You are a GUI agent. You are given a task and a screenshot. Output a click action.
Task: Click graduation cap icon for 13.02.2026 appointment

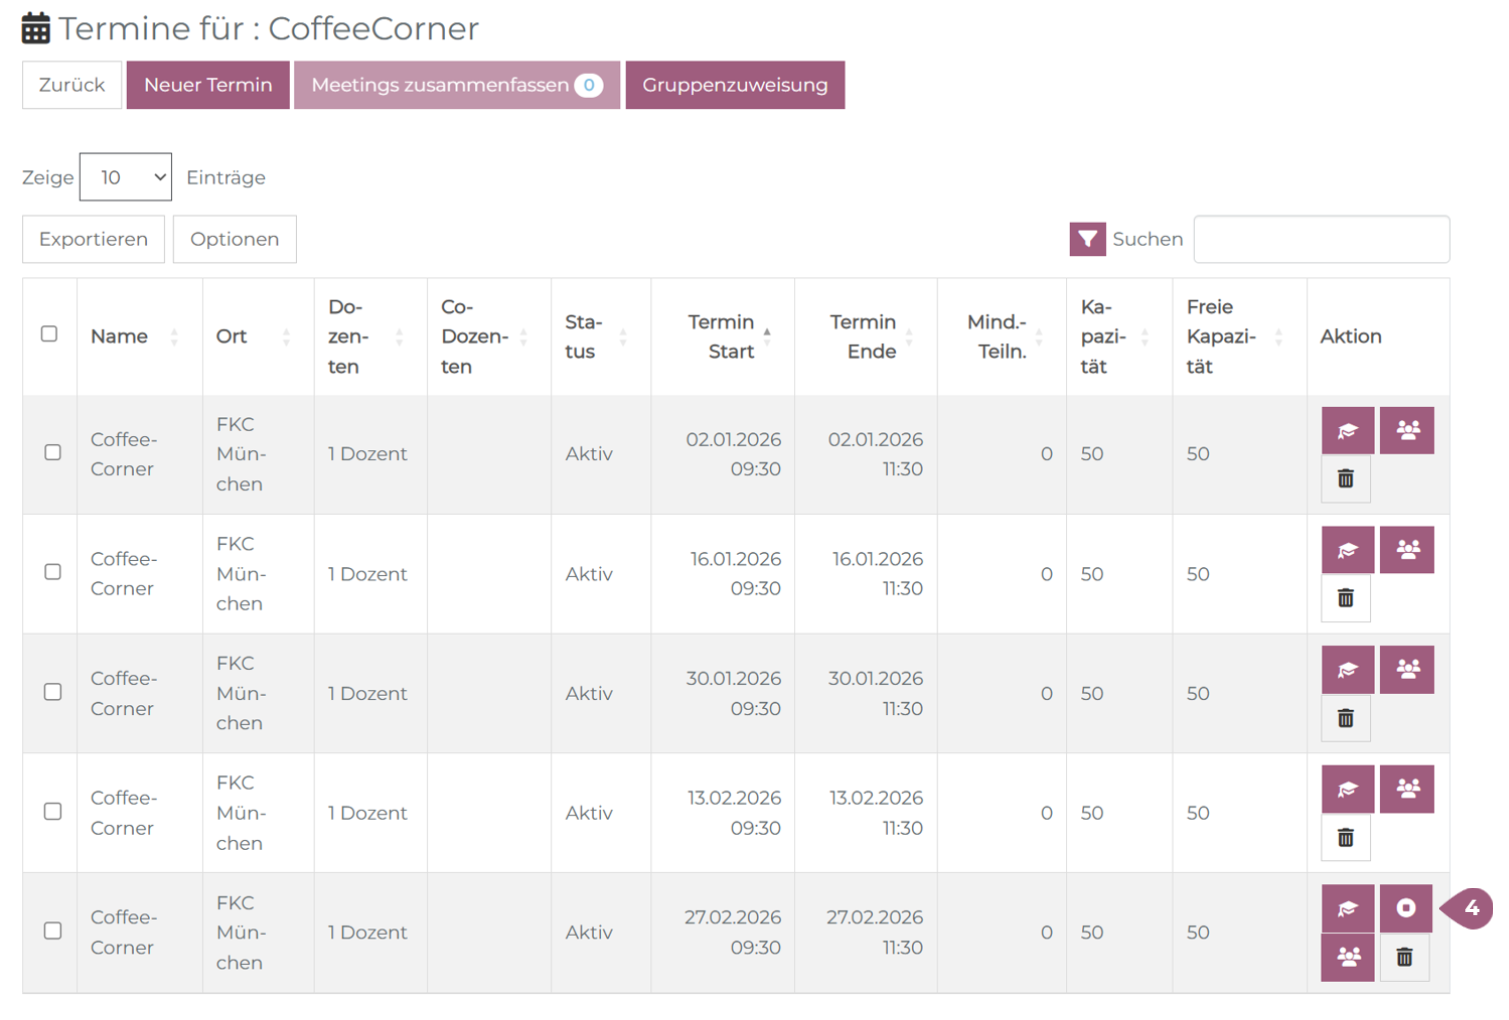pyautogui.click(x=1347, y=789)
